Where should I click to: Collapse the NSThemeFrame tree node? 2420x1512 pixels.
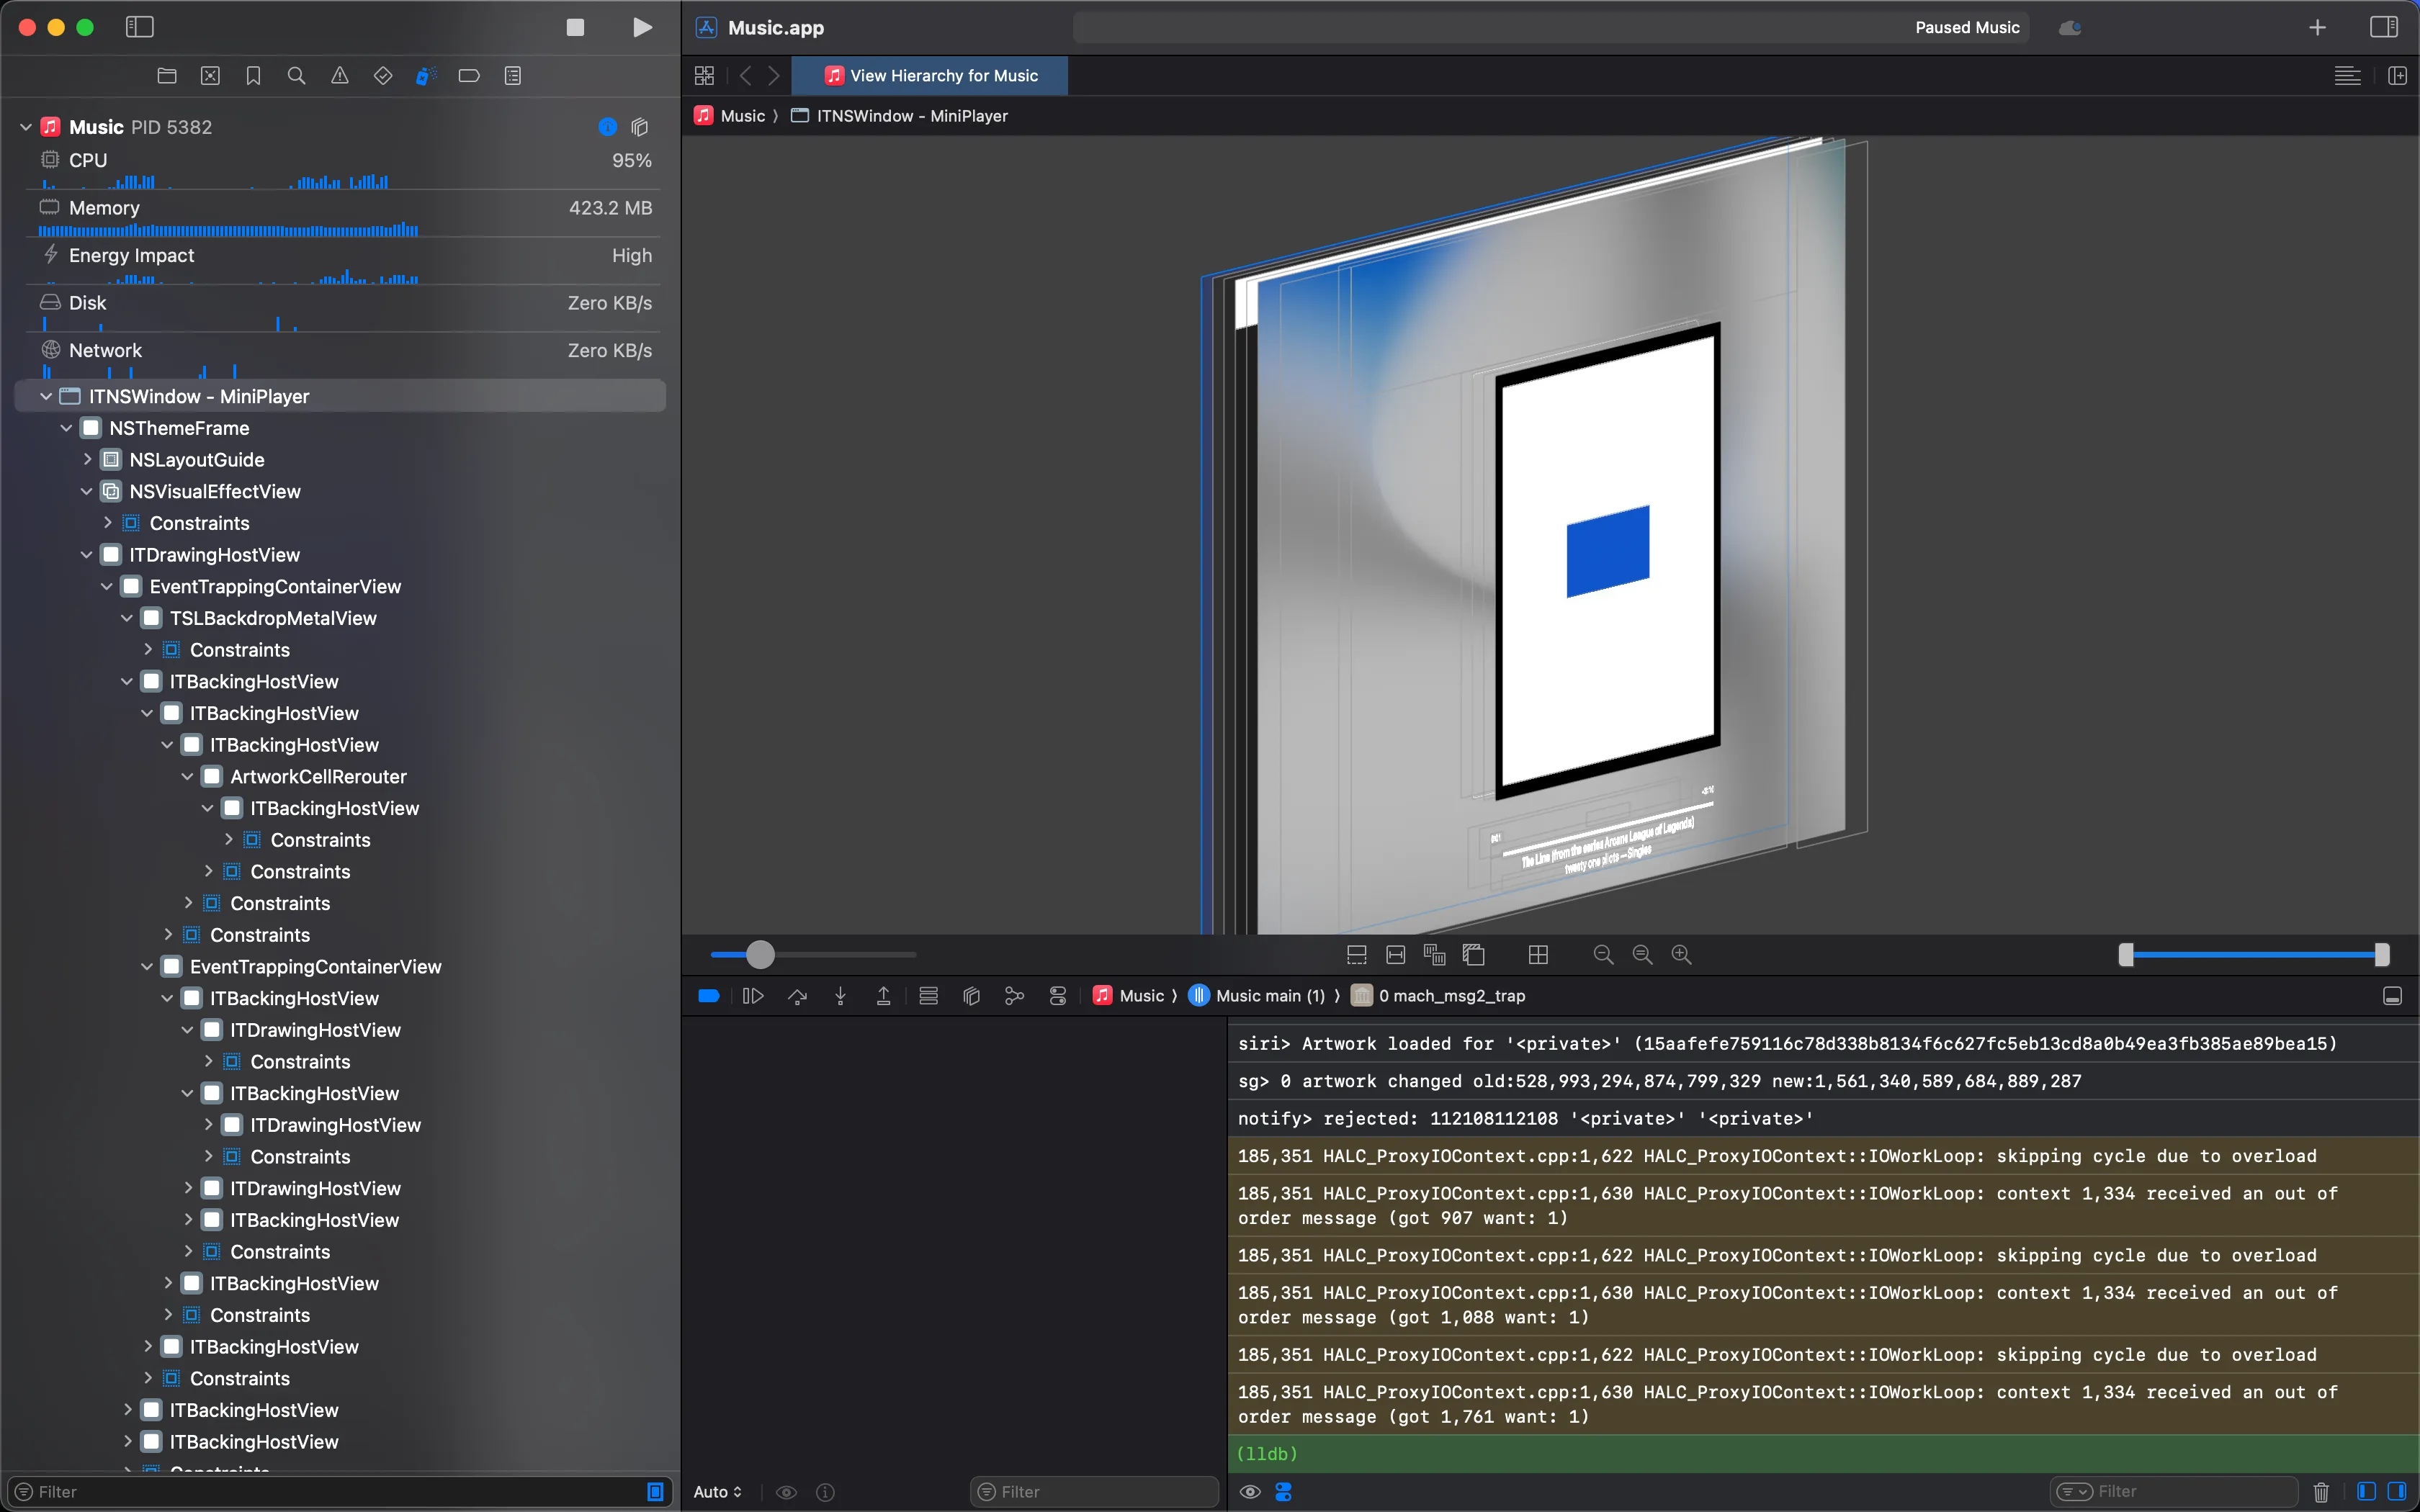(66, 428)
